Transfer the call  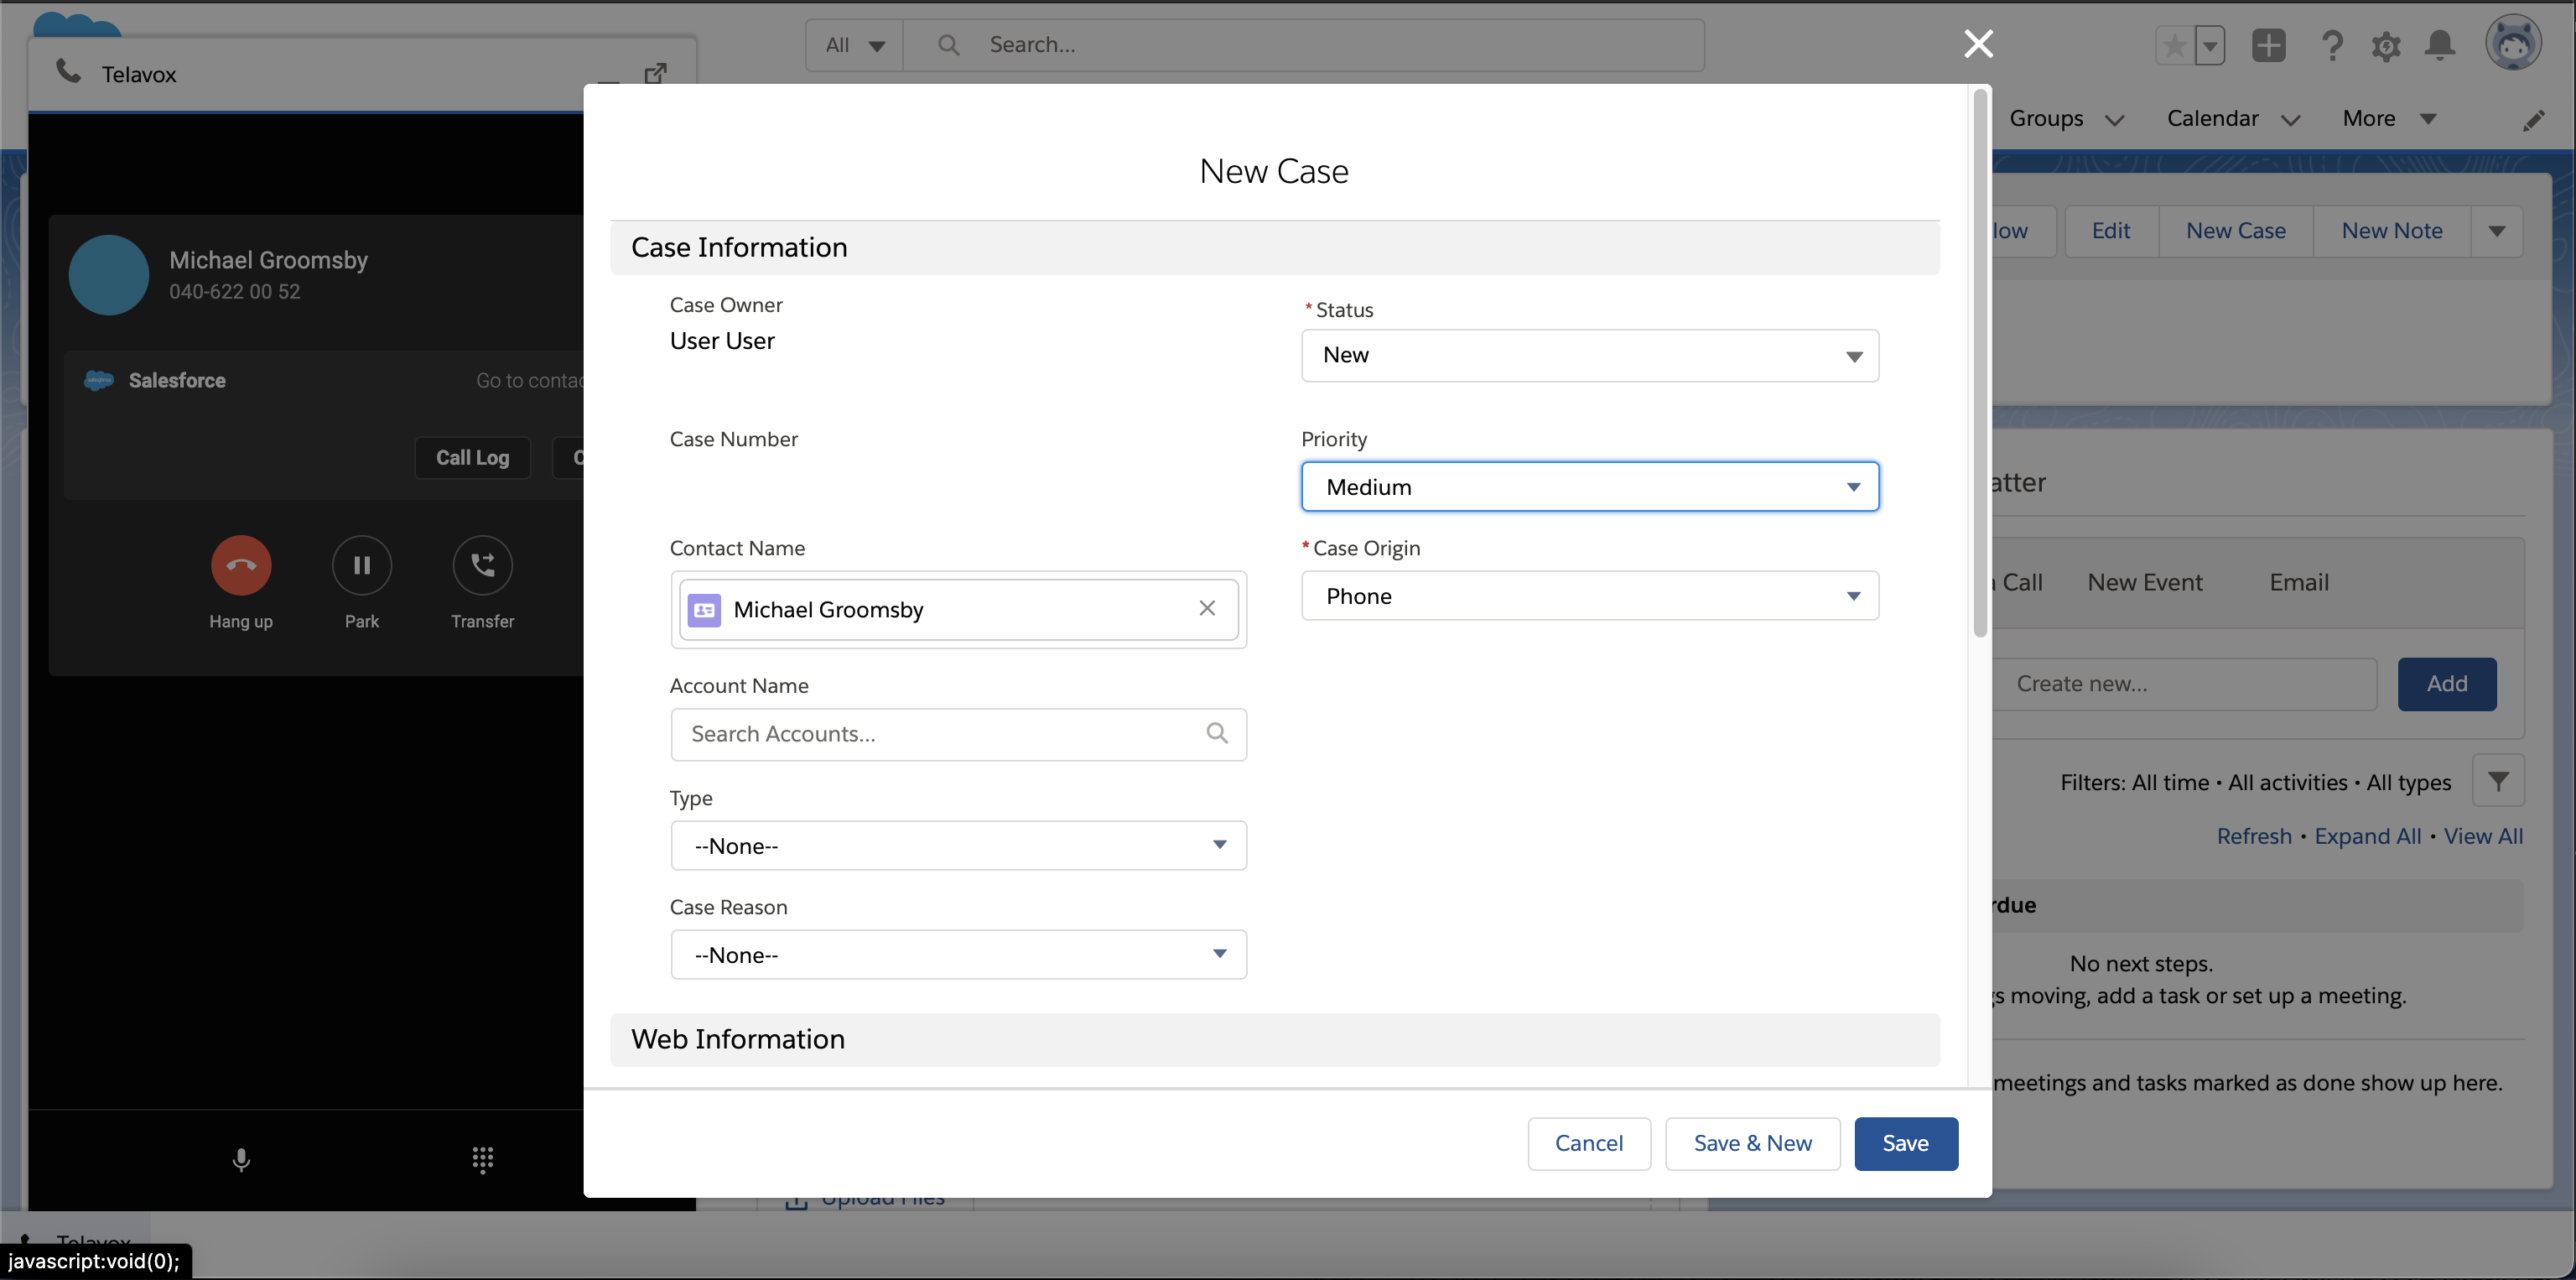click(x=482, y=565)
